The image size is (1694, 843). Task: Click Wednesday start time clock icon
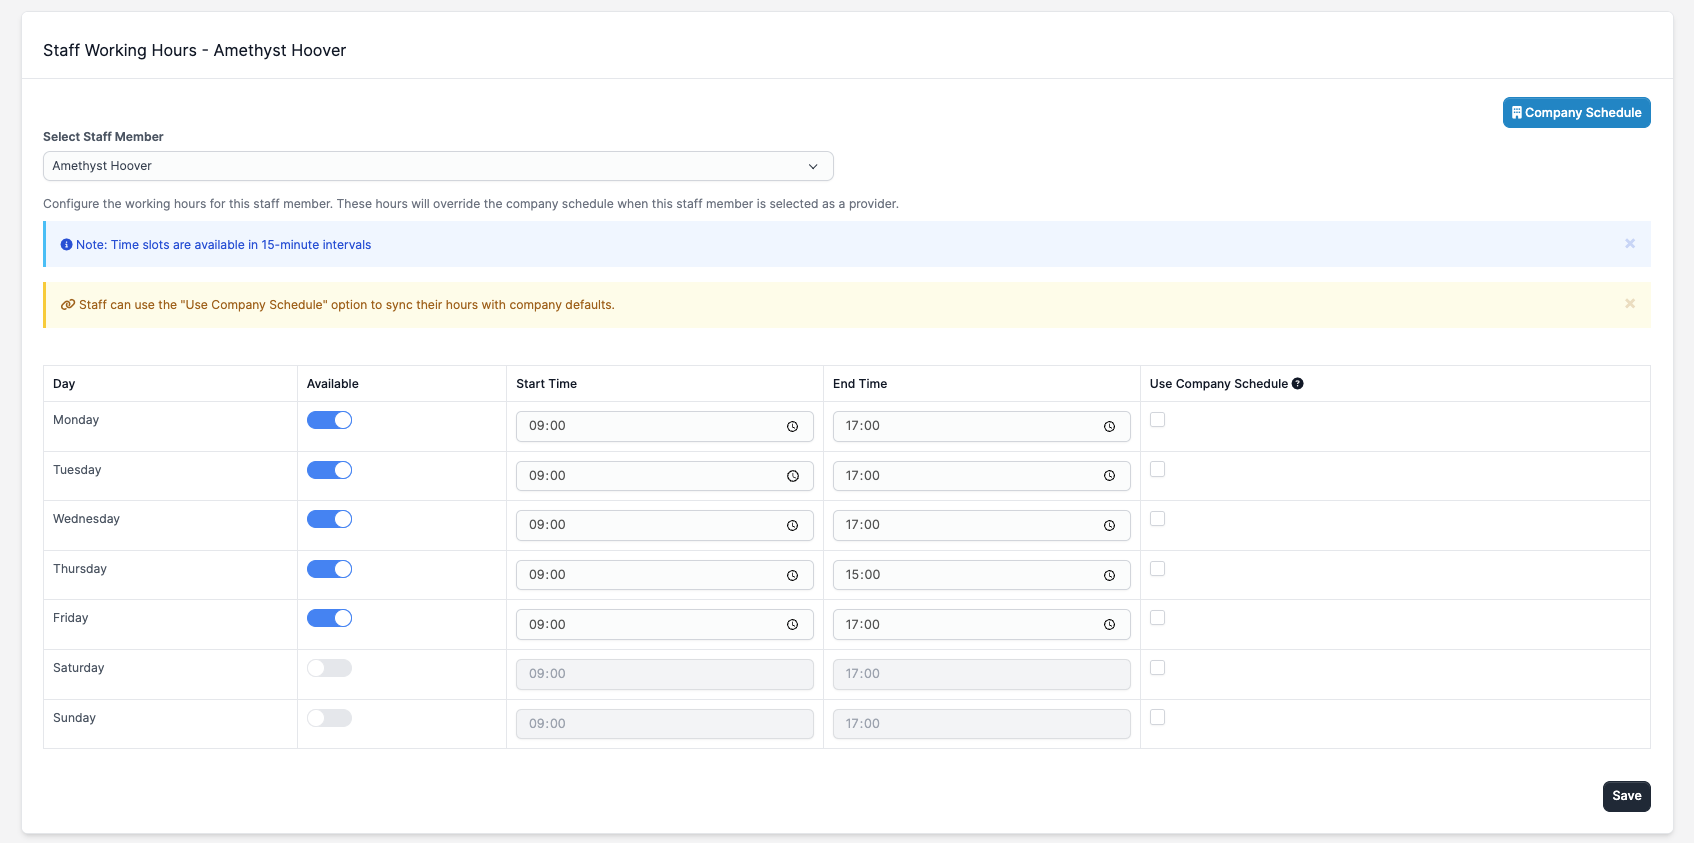792,526
